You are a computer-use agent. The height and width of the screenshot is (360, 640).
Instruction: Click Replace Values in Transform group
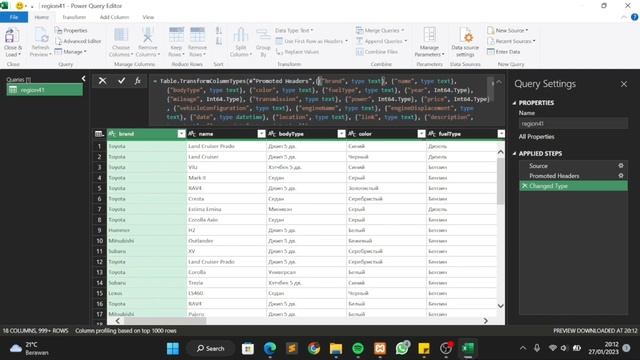click(x=297, y=52)
